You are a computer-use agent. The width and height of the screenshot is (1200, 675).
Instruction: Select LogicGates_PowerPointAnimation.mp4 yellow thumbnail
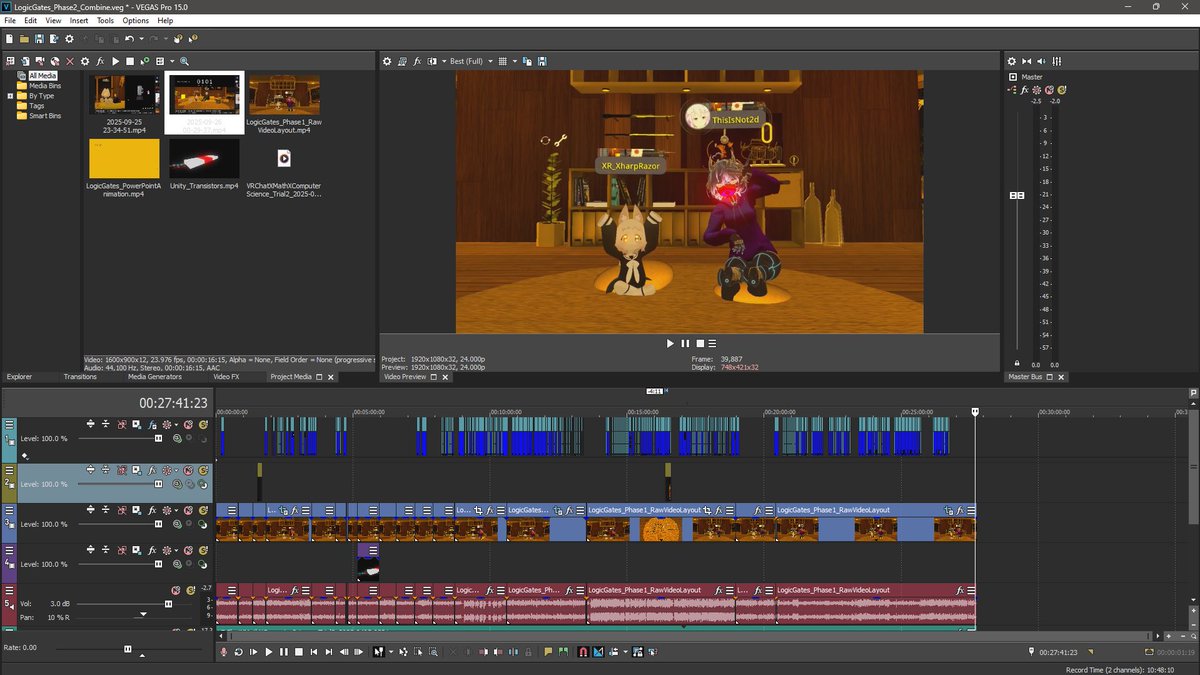pyautogui.click(x=124, y=158)
